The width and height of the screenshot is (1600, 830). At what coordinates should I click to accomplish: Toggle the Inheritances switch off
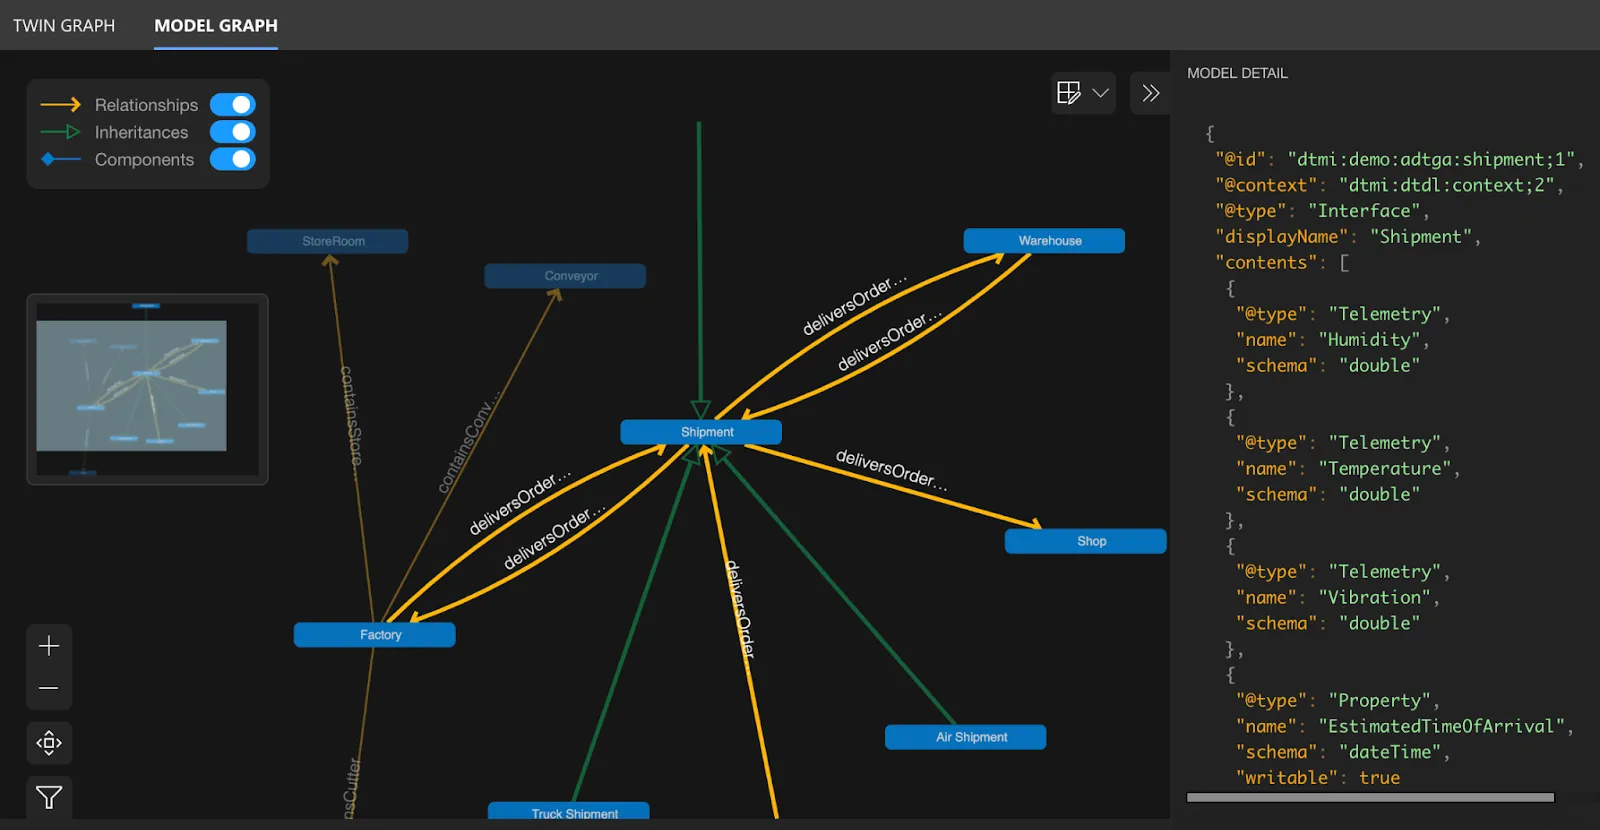click(x=233, y=132)
